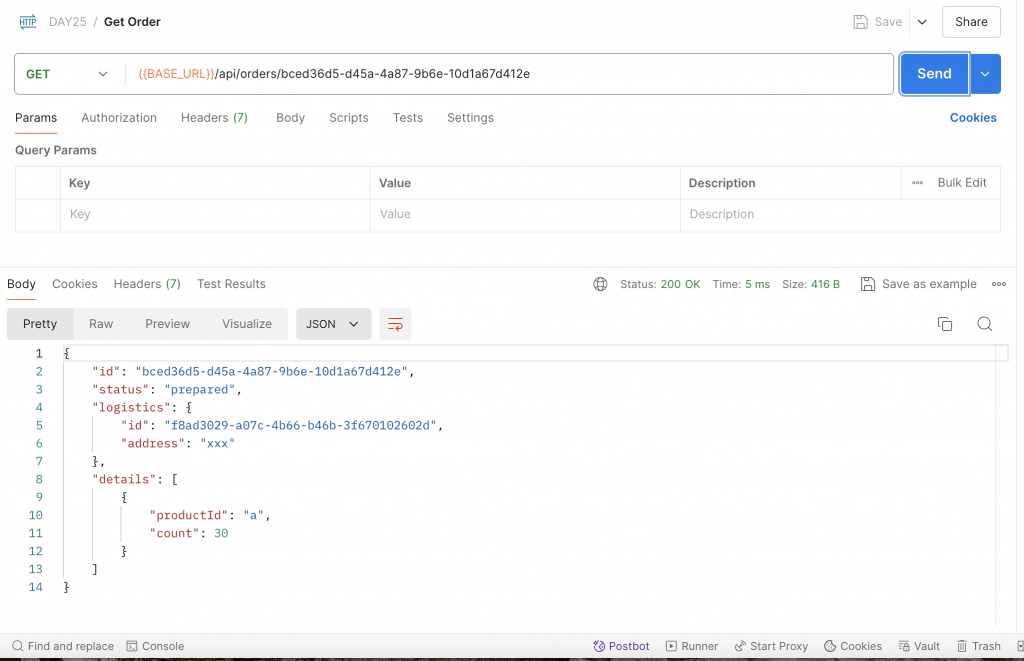Expand the Save options chevron
The image size is (1024, 661).
click(921, 22)
